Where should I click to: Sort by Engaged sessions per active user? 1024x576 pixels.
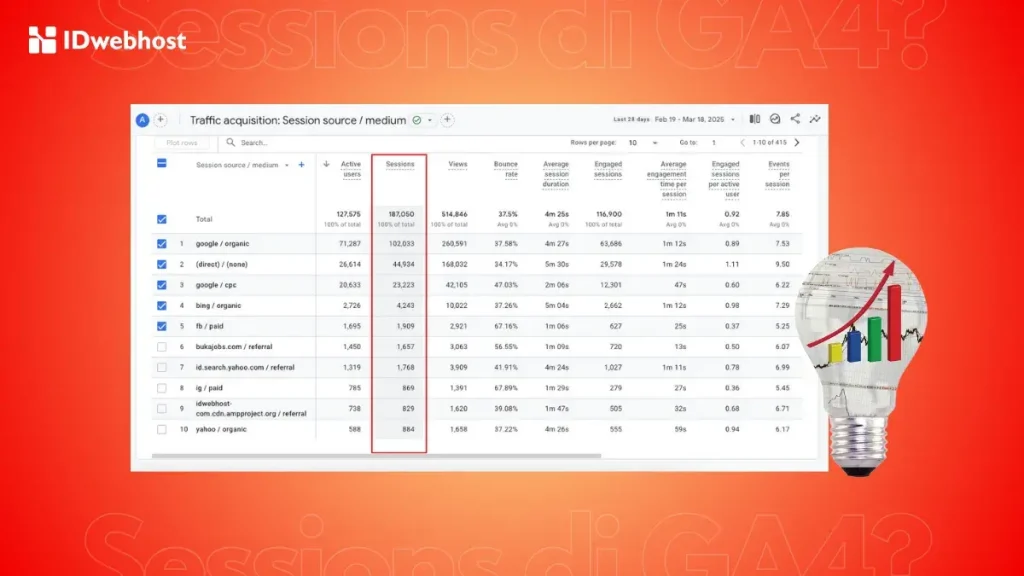click(724, 179)
